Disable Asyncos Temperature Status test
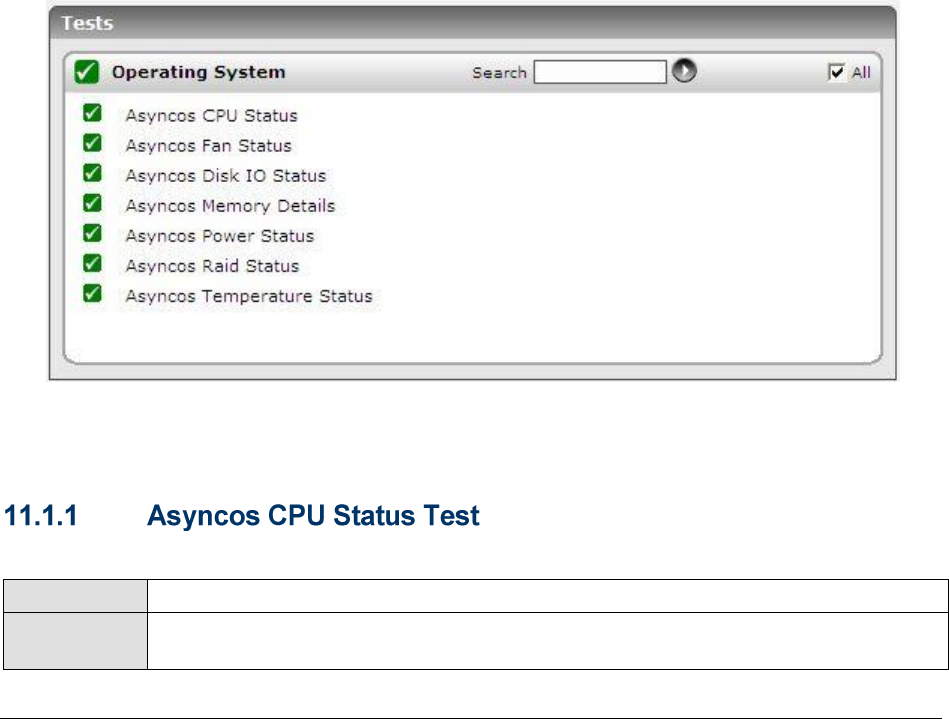The image size is (949, 719). pyautogui.click(x=92, y=294)
